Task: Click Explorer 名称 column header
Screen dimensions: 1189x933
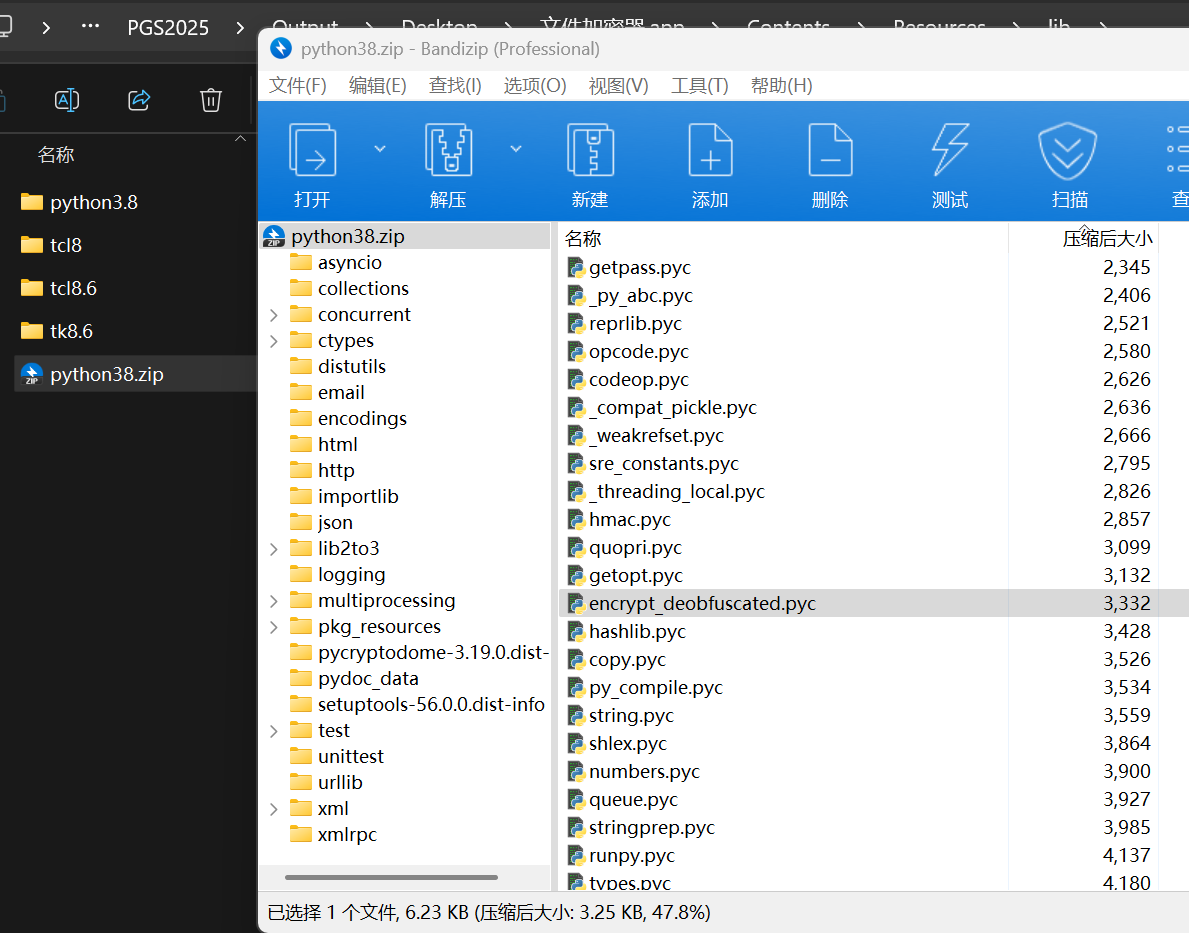Action: click(56, 156)
